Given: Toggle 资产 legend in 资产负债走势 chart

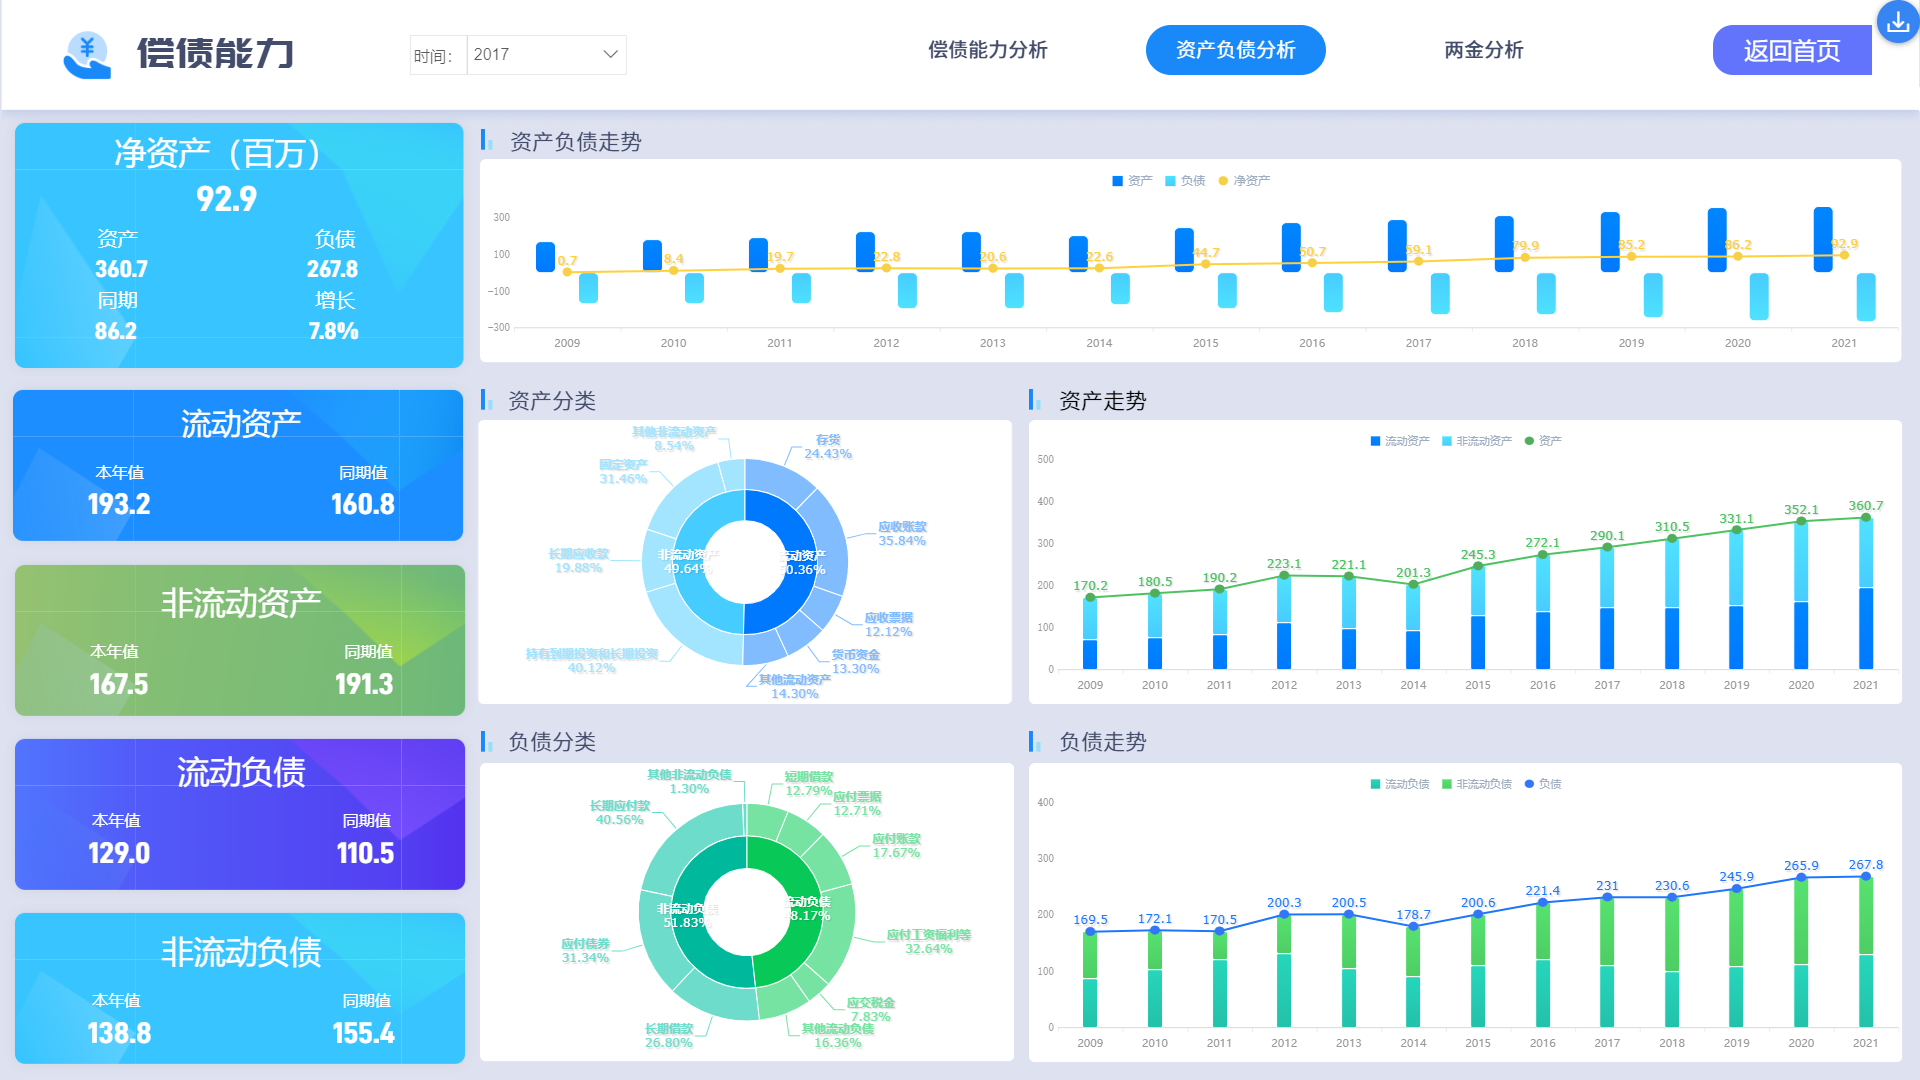Looking at the screenshot, I should pos(1132,181).
